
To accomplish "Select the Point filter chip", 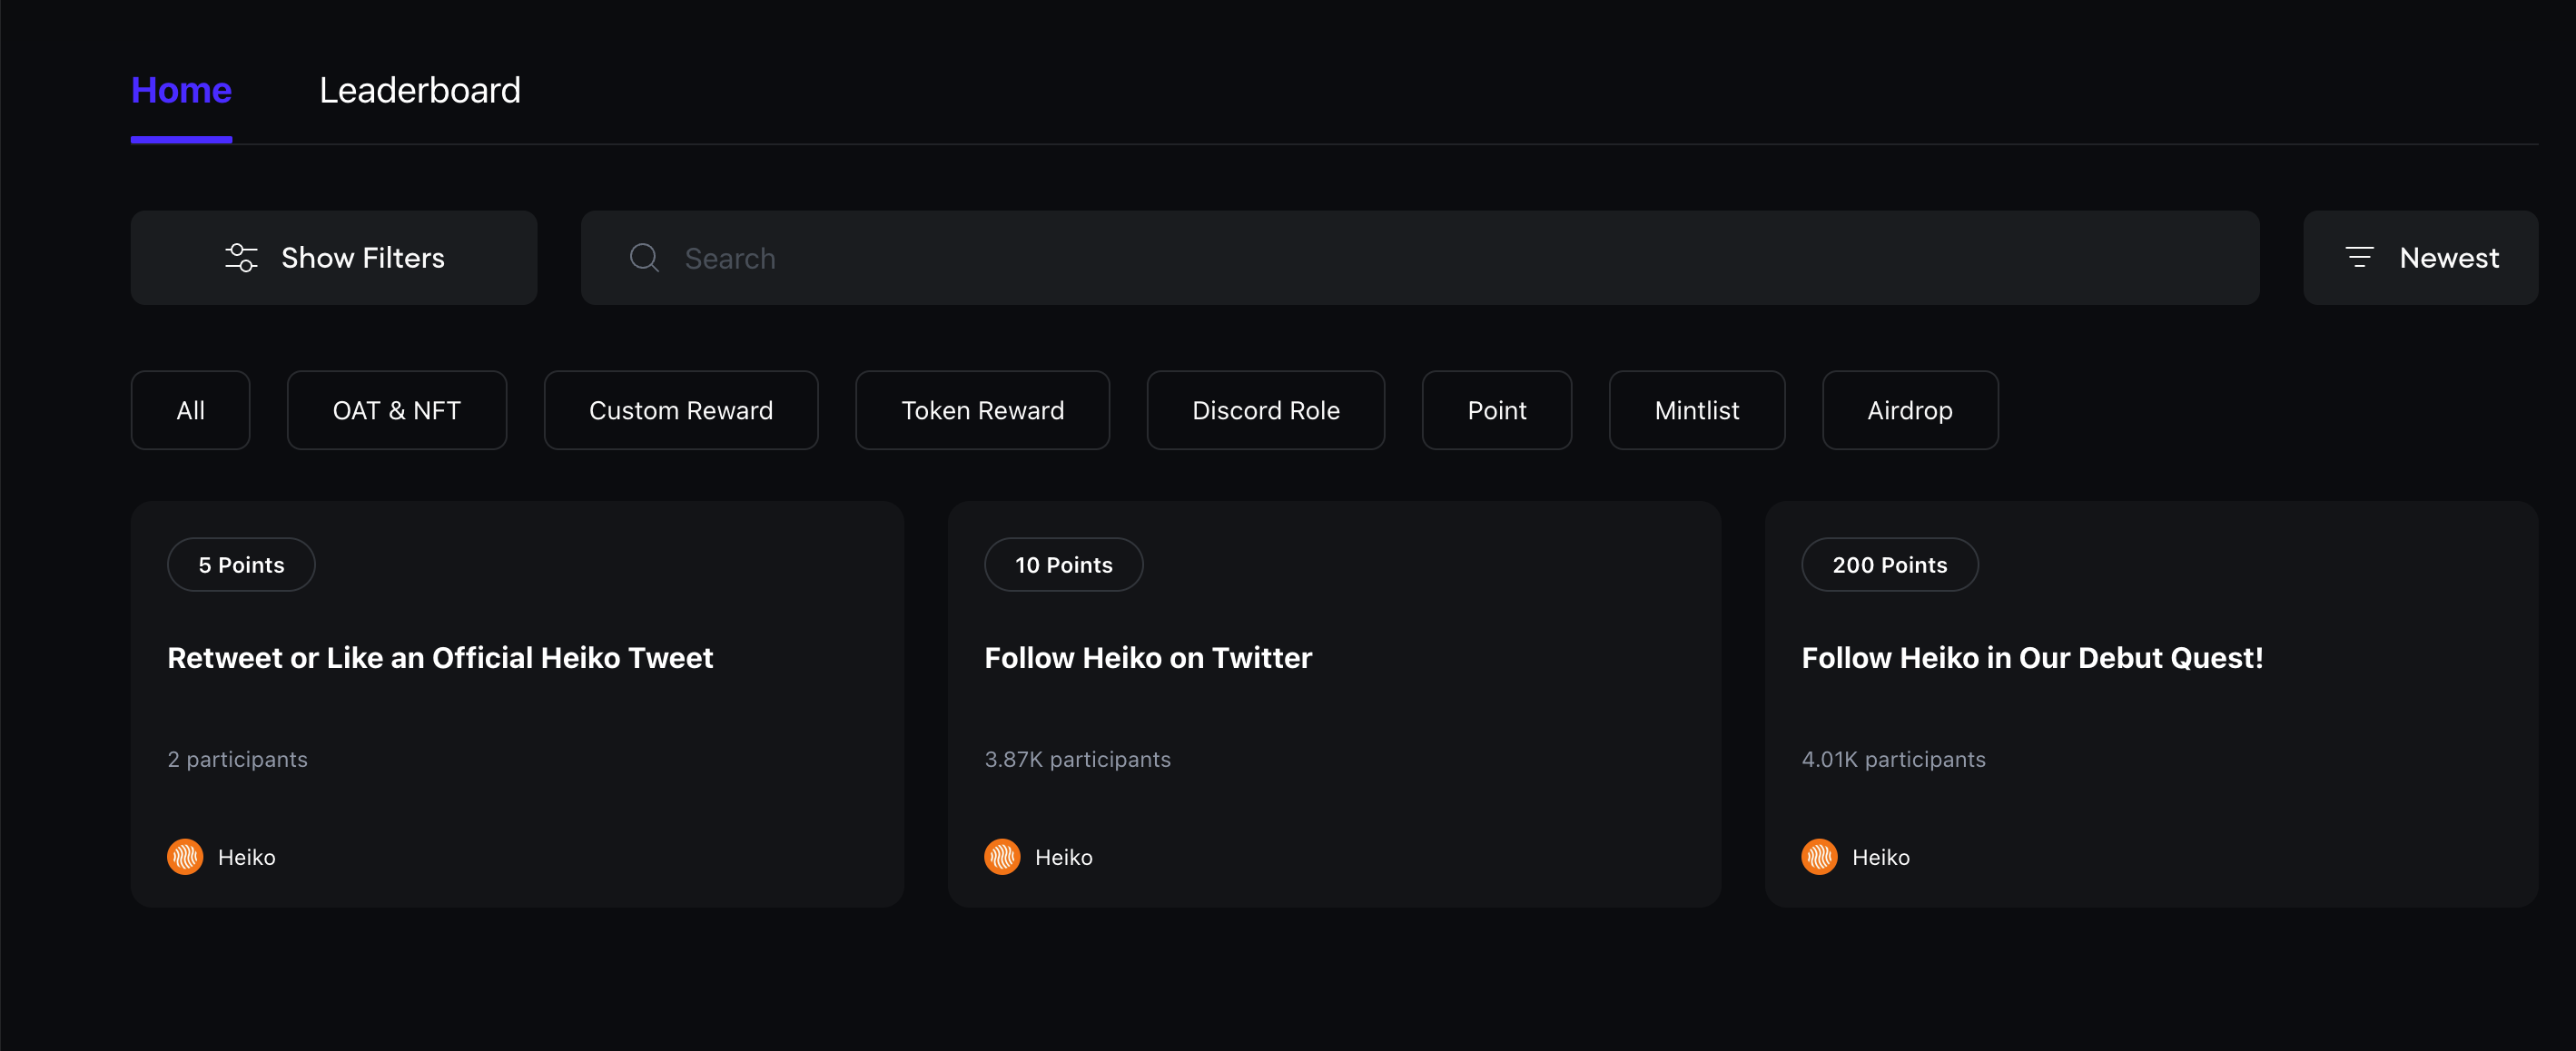I will (1497, 411).
